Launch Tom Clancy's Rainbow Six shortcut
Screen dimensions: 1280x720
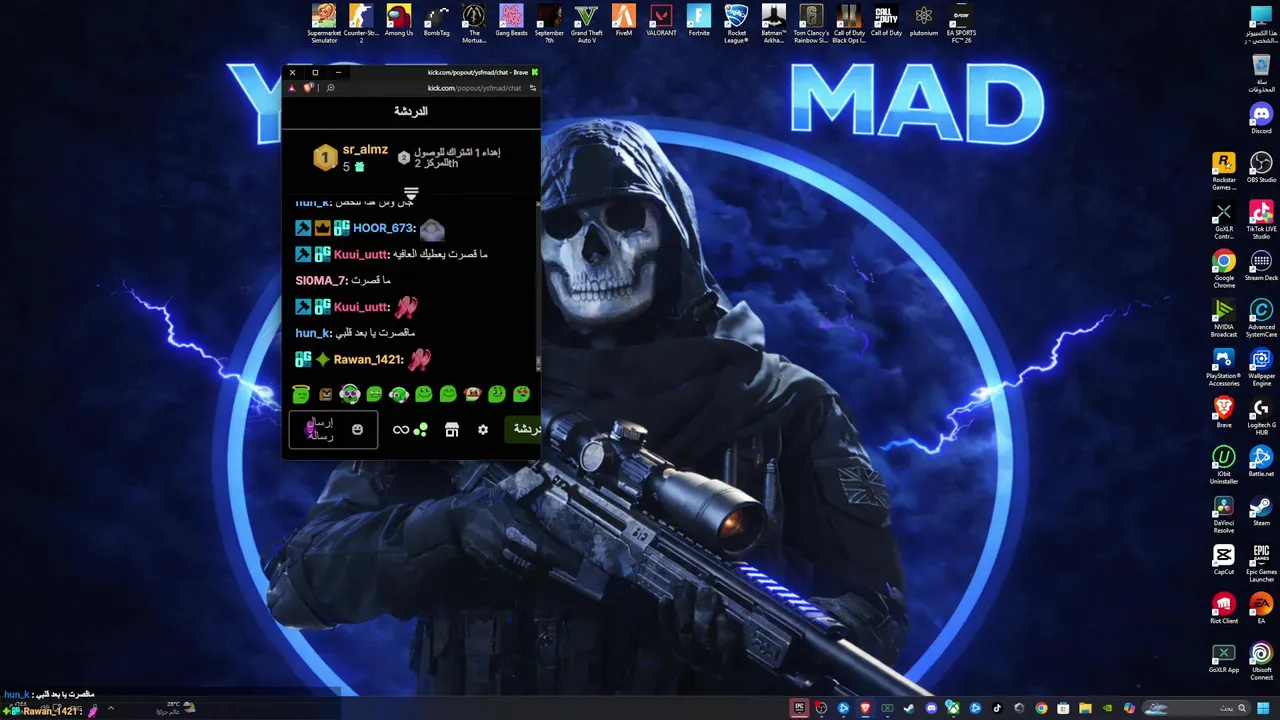[811, 24]
